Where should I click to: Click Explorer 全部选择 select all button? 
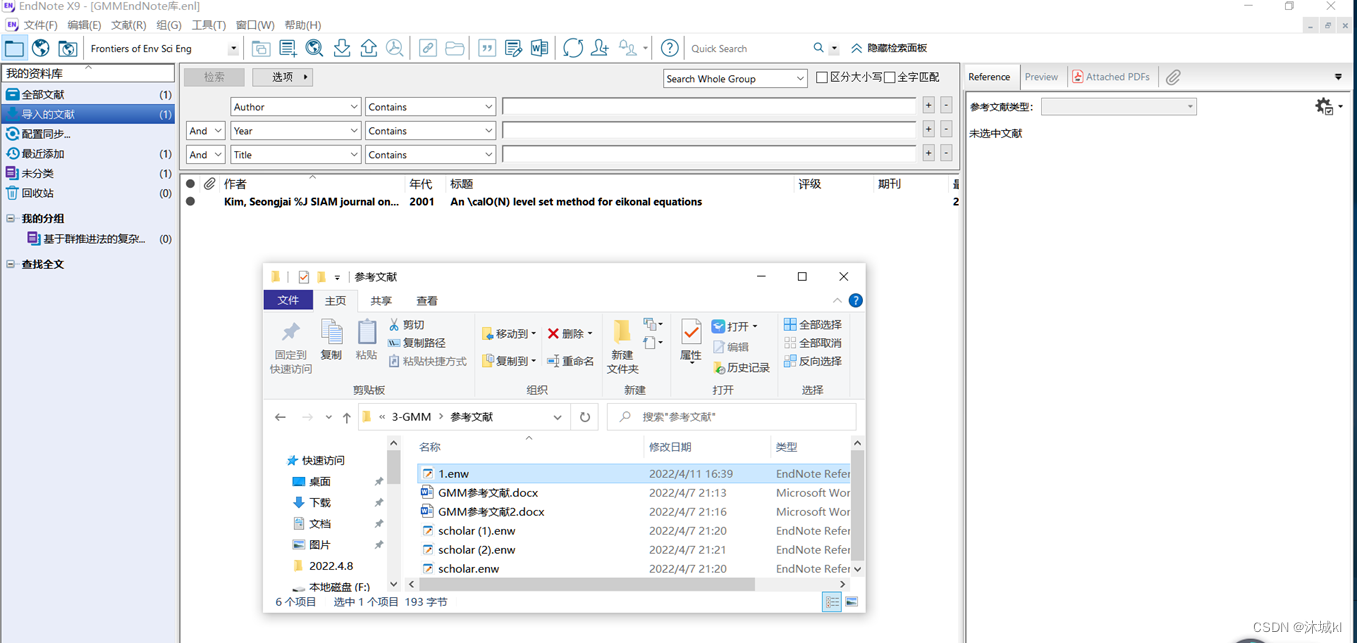click(813, 325)
